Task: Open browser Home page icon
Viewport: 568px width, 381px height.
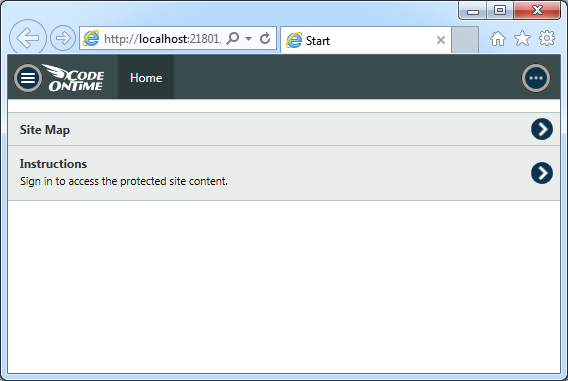Action: click(x=498, y=38)
